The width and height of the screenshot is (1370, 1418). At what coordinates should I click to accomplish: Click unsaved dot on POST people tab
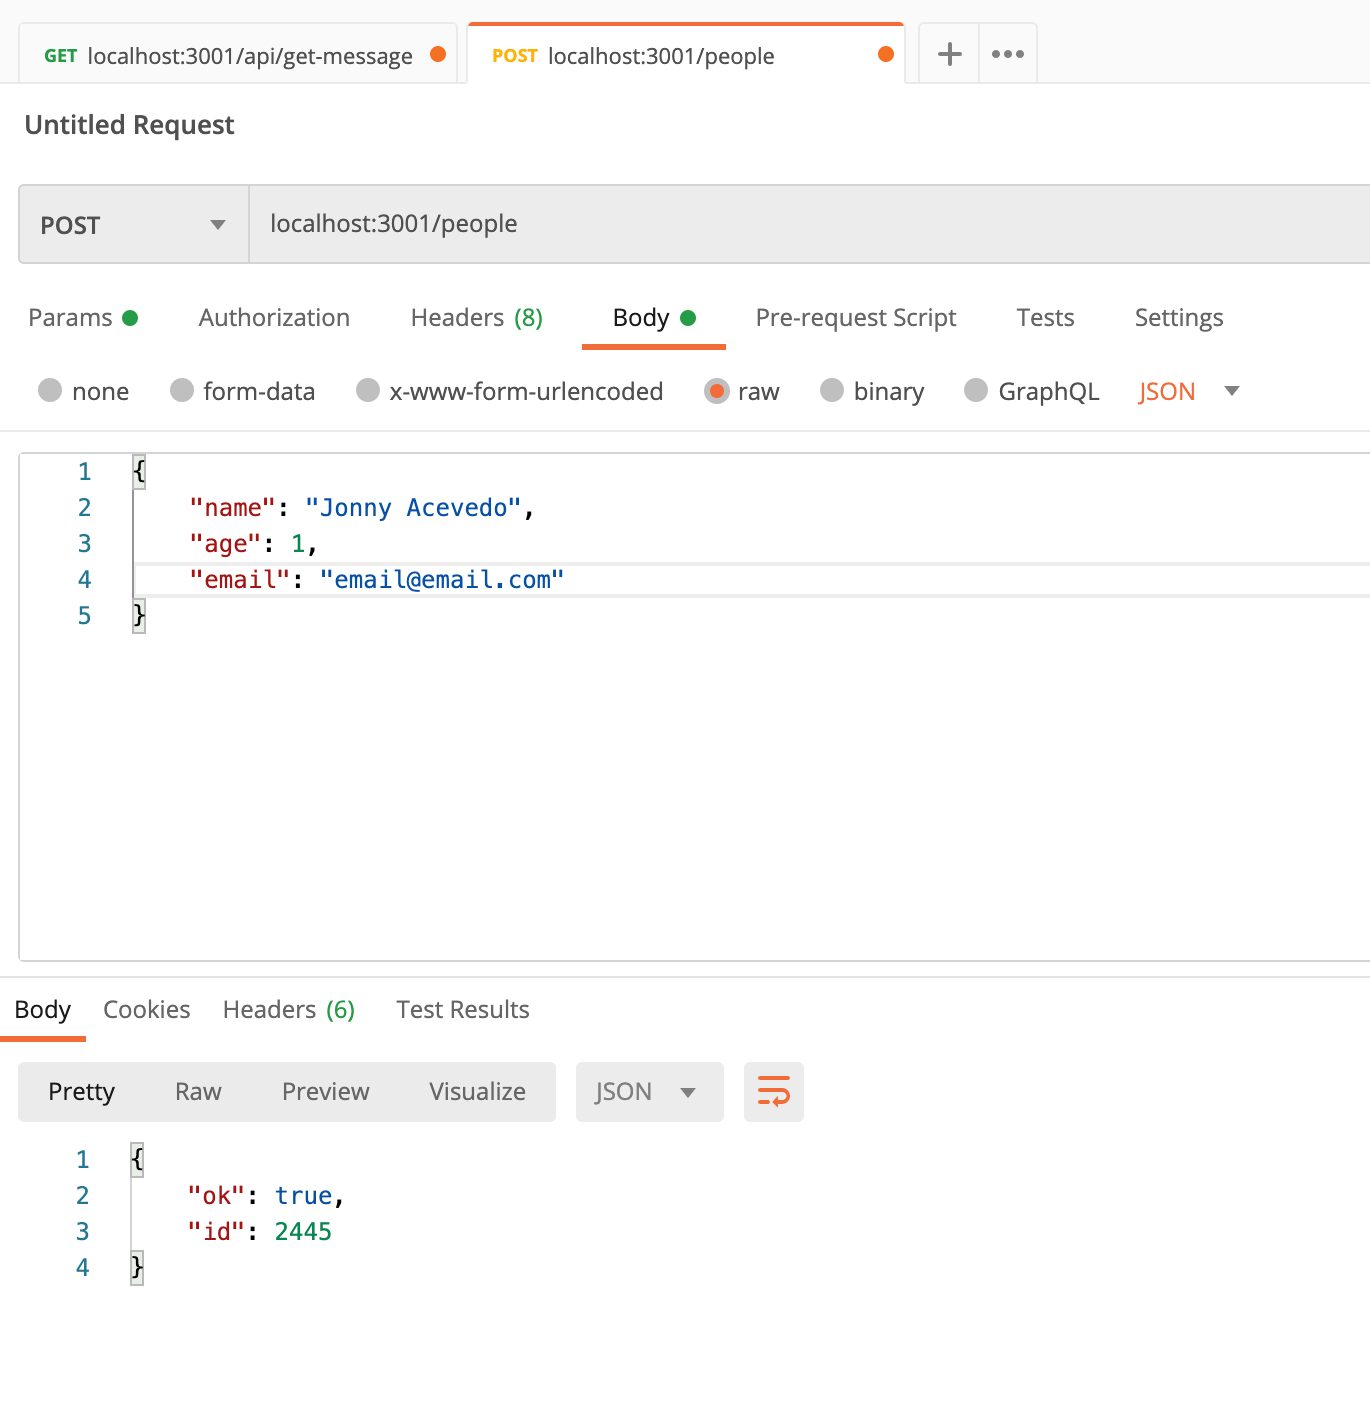point(886,54)
